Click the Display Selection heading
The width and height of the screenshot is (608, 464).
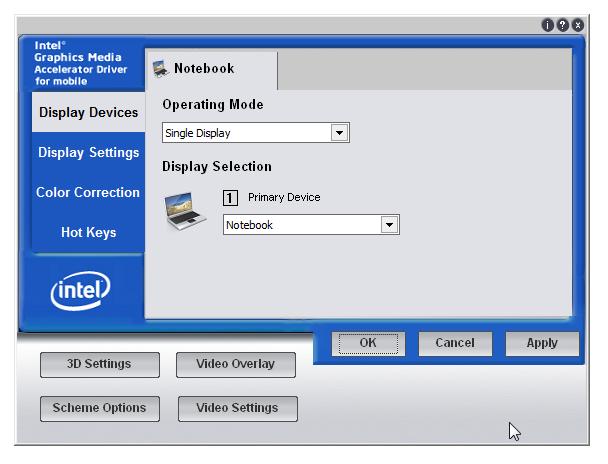(x=217, y=167)
